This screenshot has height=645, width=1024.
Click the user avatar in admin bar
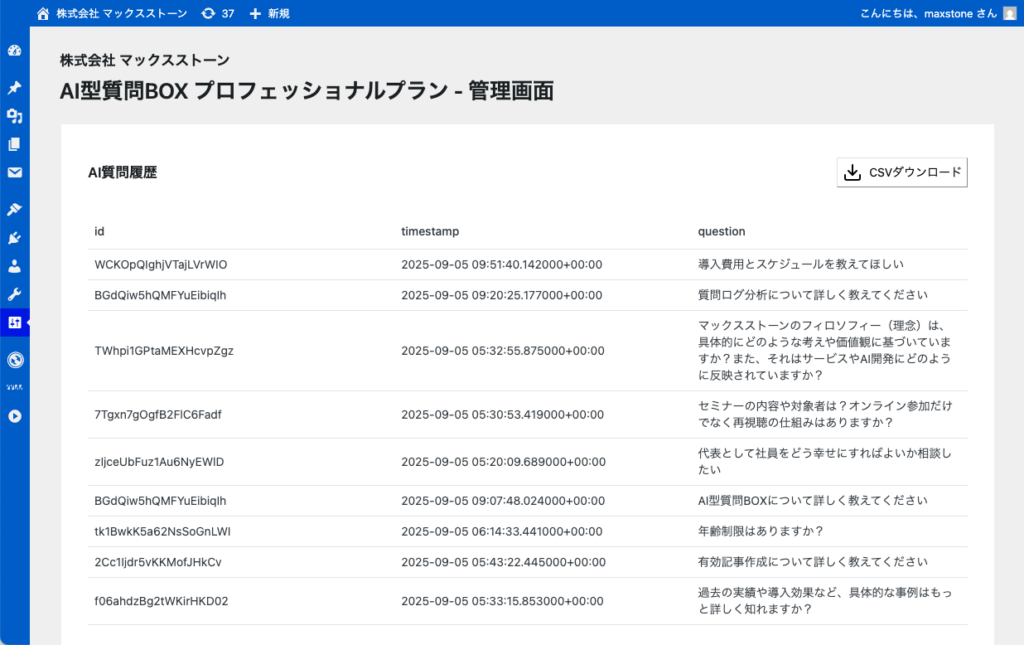pyautogui.click(x=1009, y=13)
